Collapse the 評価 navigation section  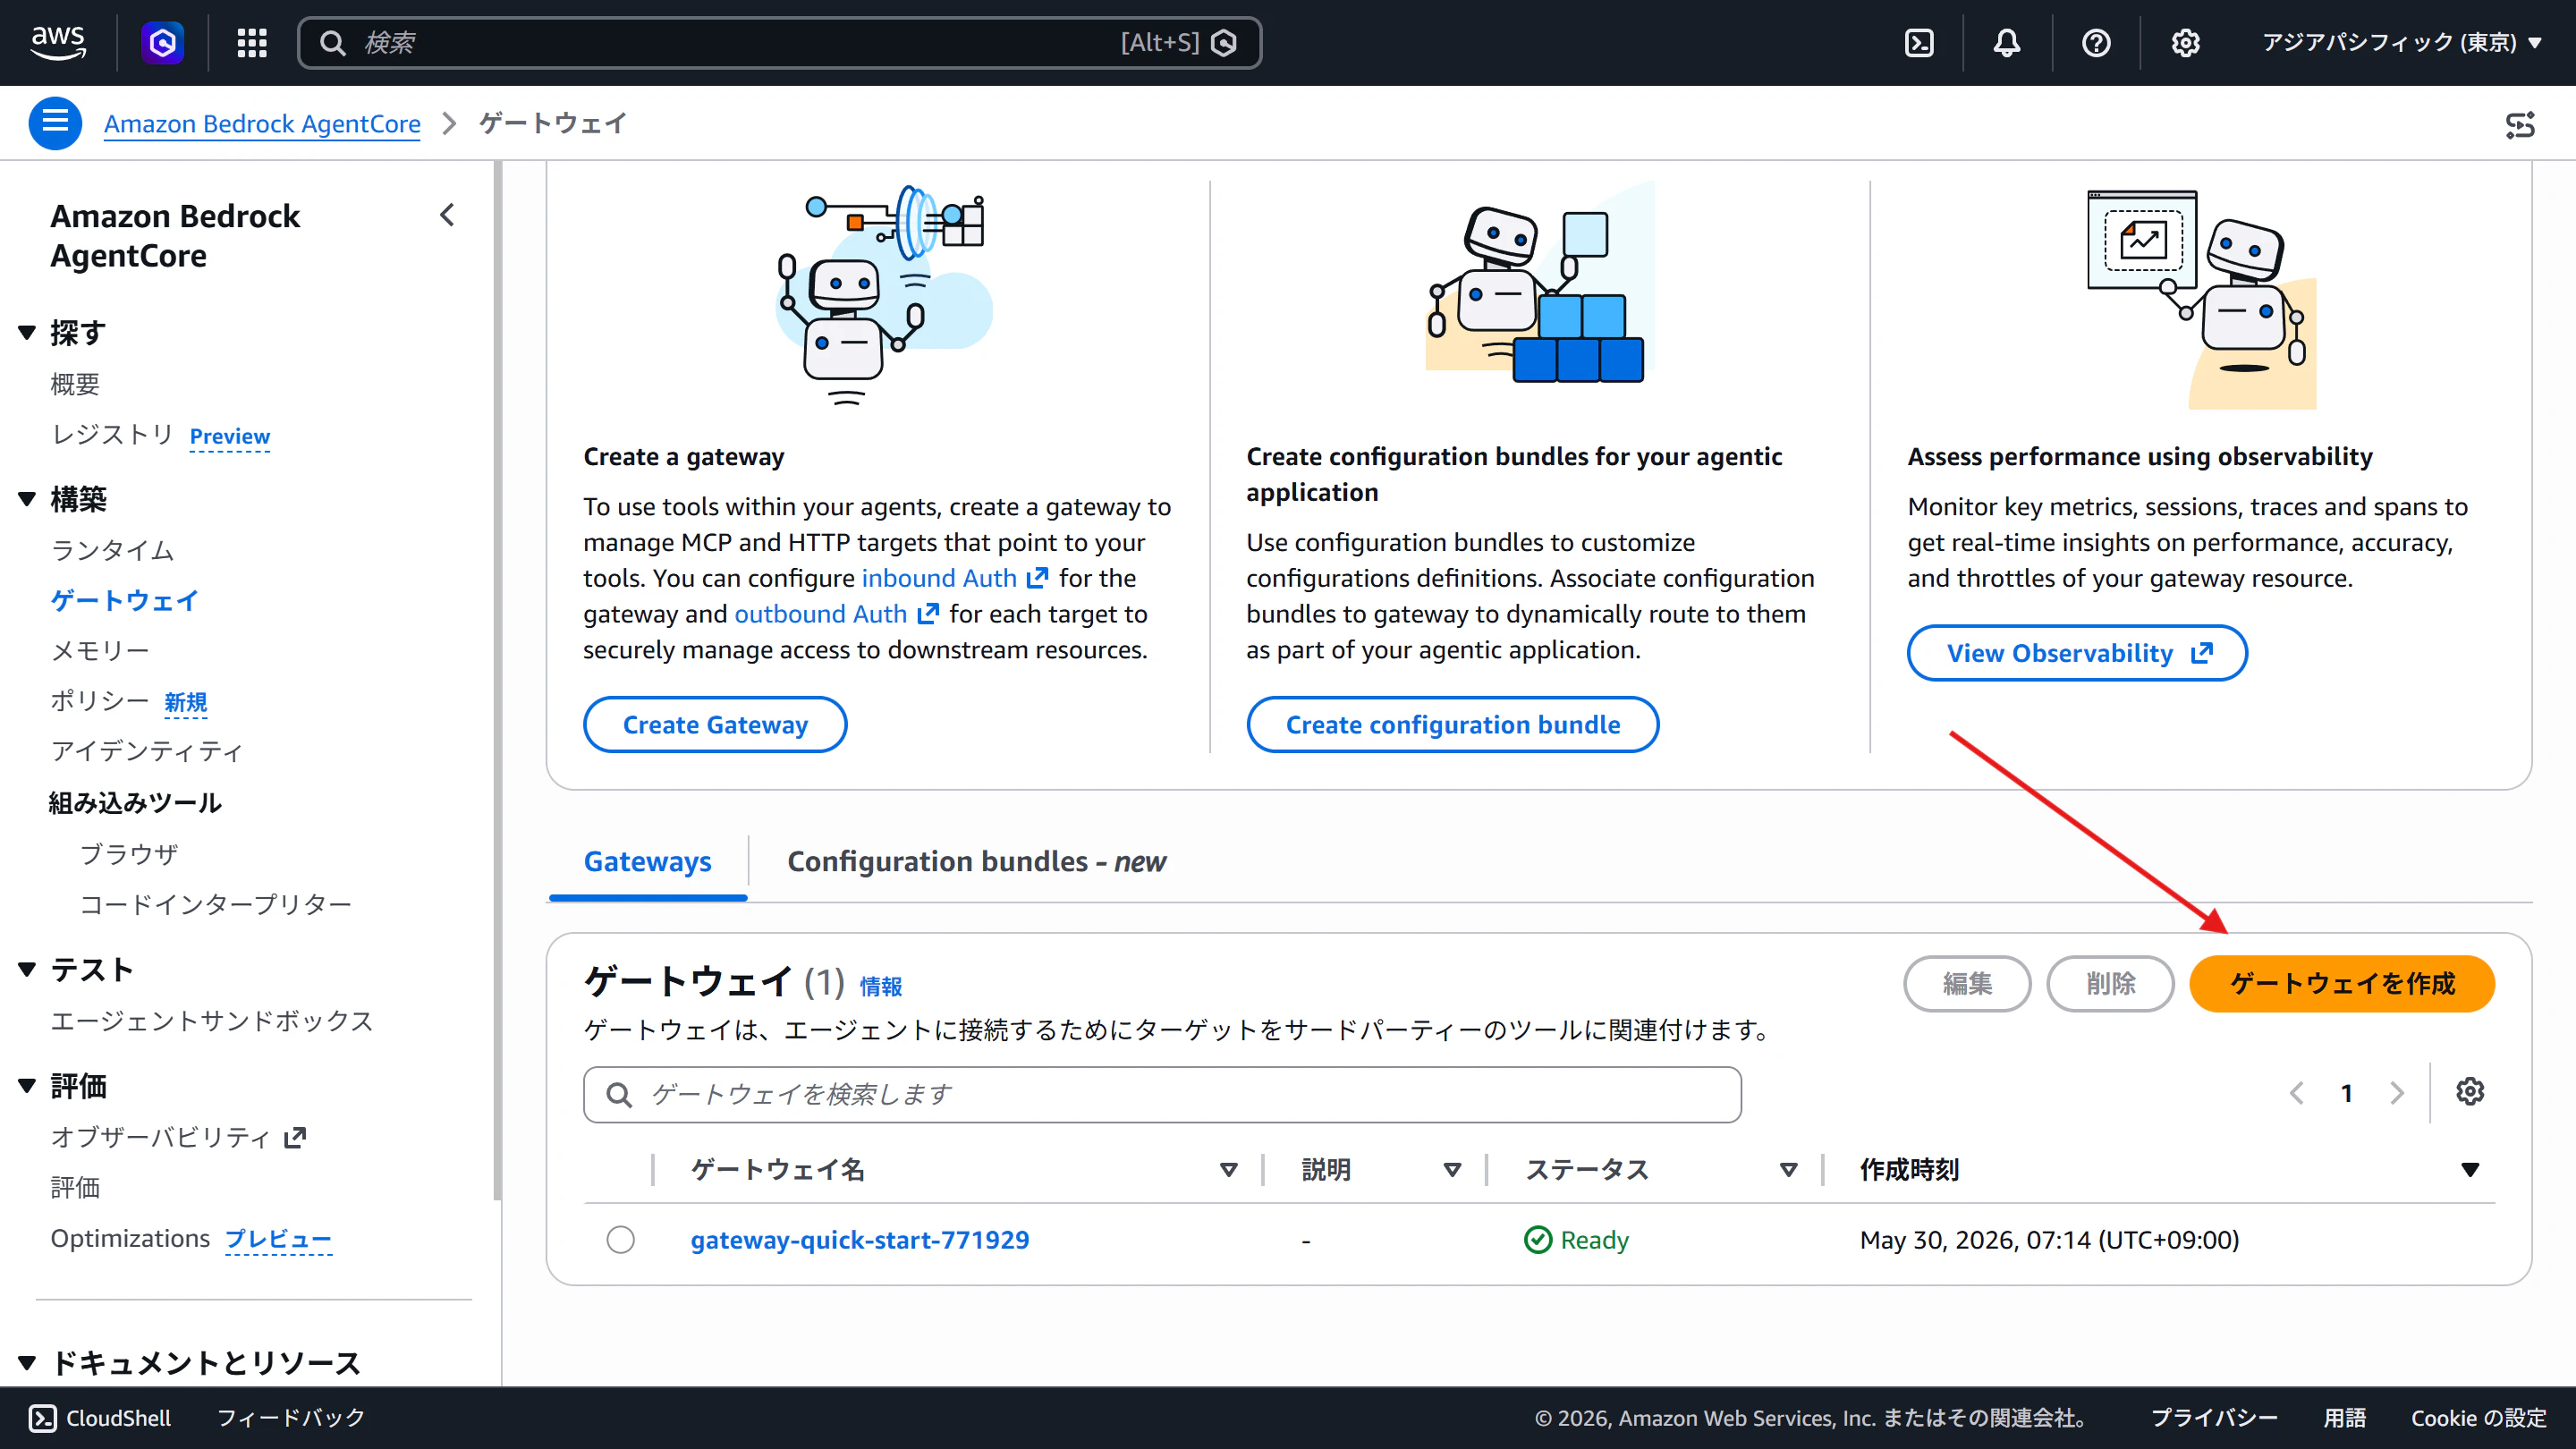pyautogui.click(x=27, y=1085)
